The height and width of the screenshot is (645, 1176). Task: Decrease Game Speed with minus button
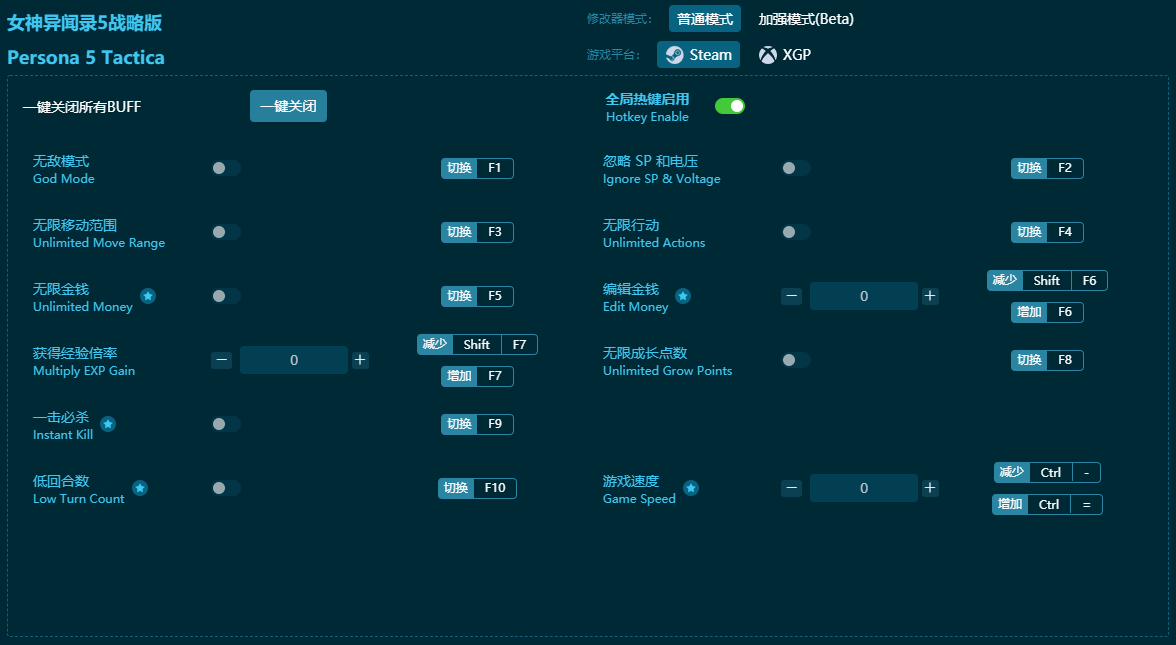pyautogui.click(x=791, y=488)
